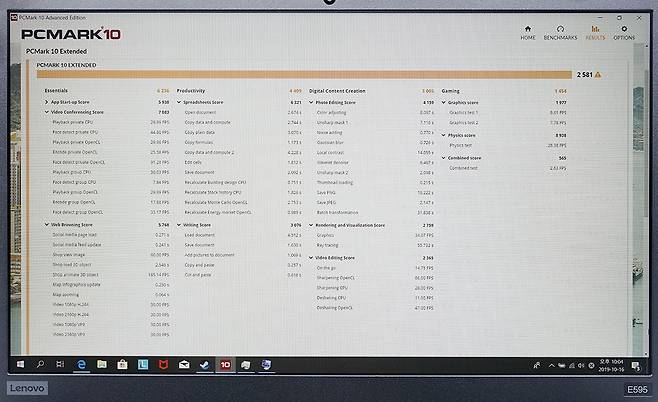Collapse the Spreadsheets Score section
The width and height of the screenshot is (658, 402).
[x=179, y=102]
